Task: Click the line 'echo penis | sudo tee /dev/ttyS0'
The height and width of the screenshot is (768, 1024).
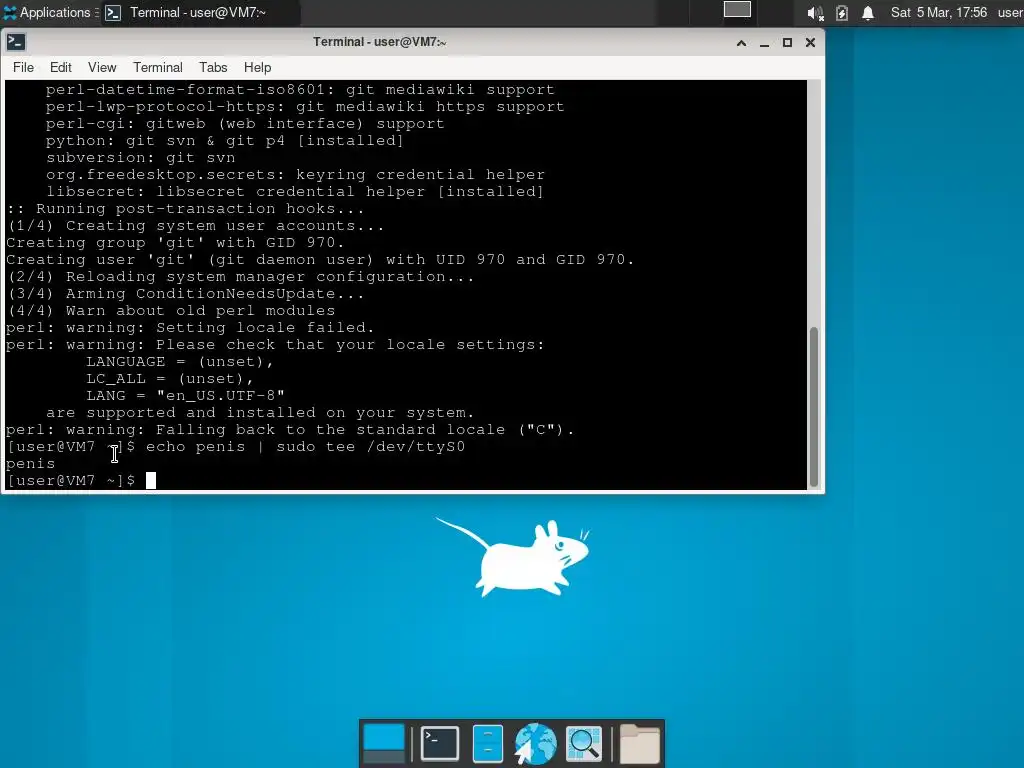Action: (306, 447)
